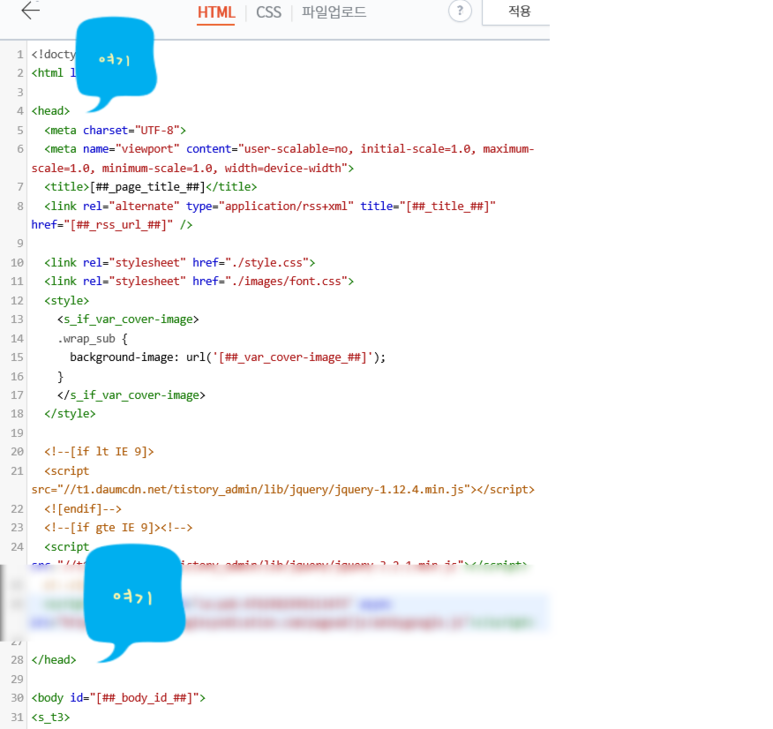Click the closing </style> tag
Image resolution: width=773 pixels, height=729 pixels.
click(x=70, y=414)
